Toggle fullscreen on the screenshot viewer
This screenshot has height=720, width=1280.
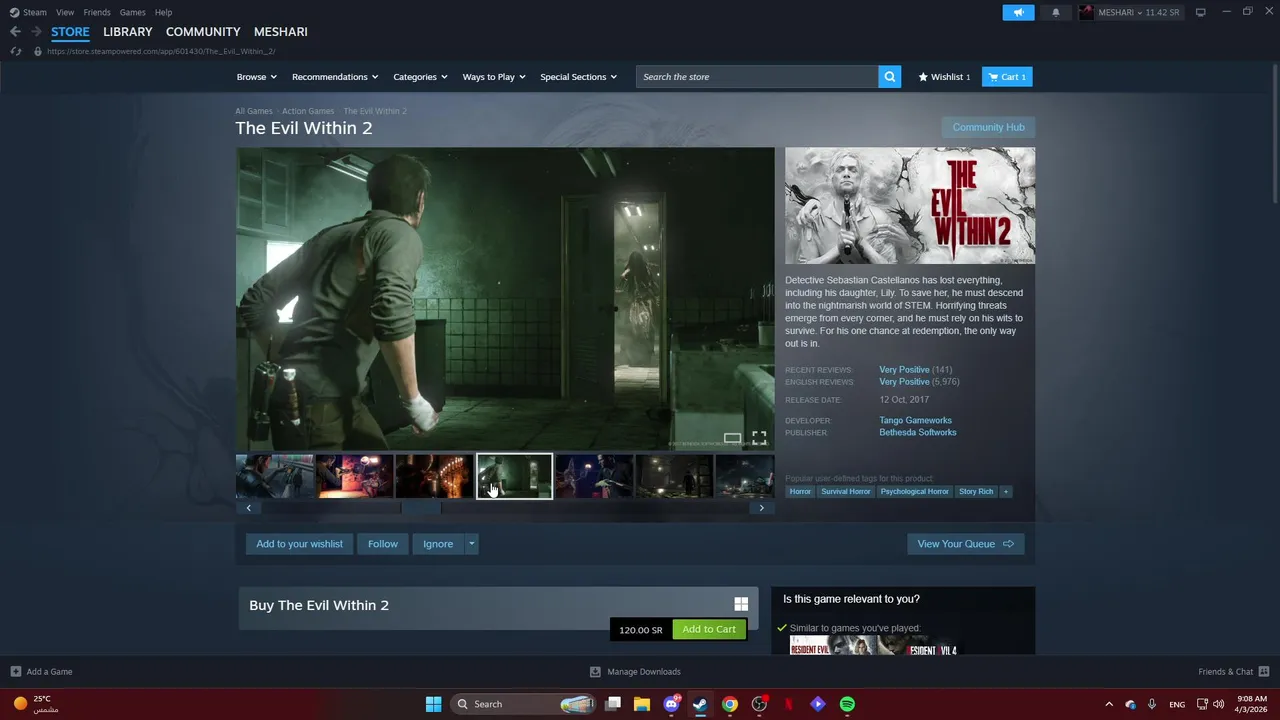tap(759, 438)
